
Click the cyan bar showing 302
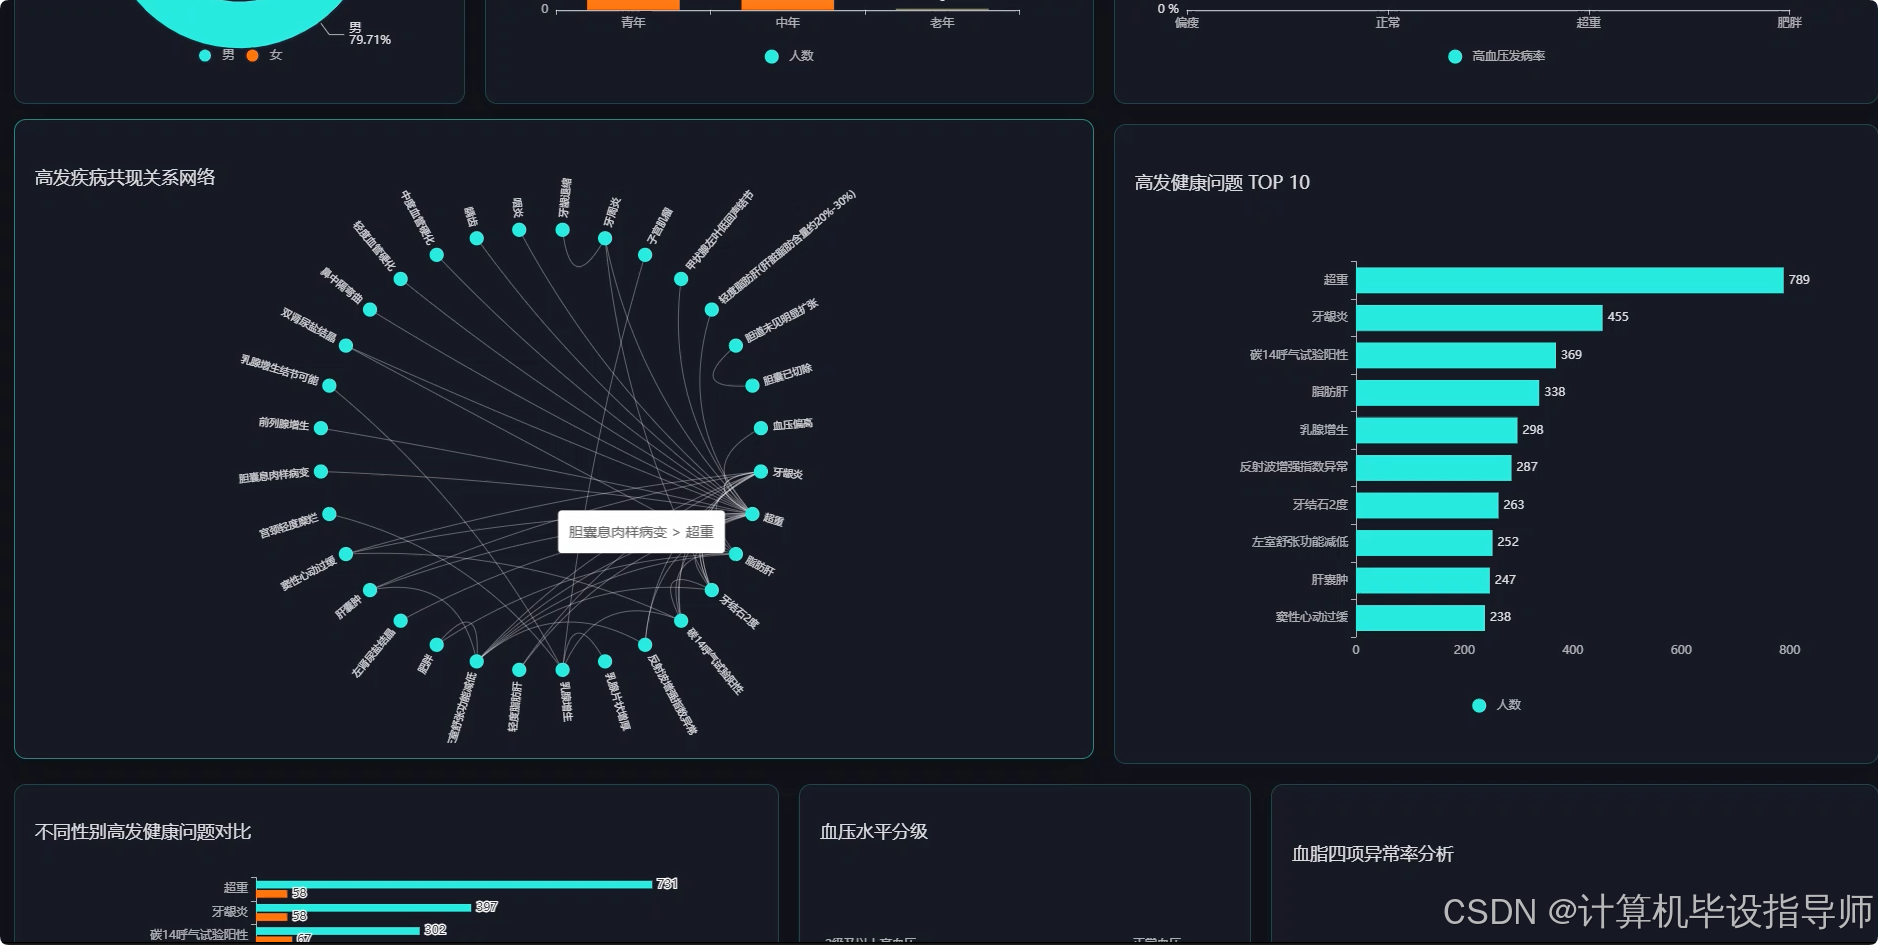coord(338,930)
